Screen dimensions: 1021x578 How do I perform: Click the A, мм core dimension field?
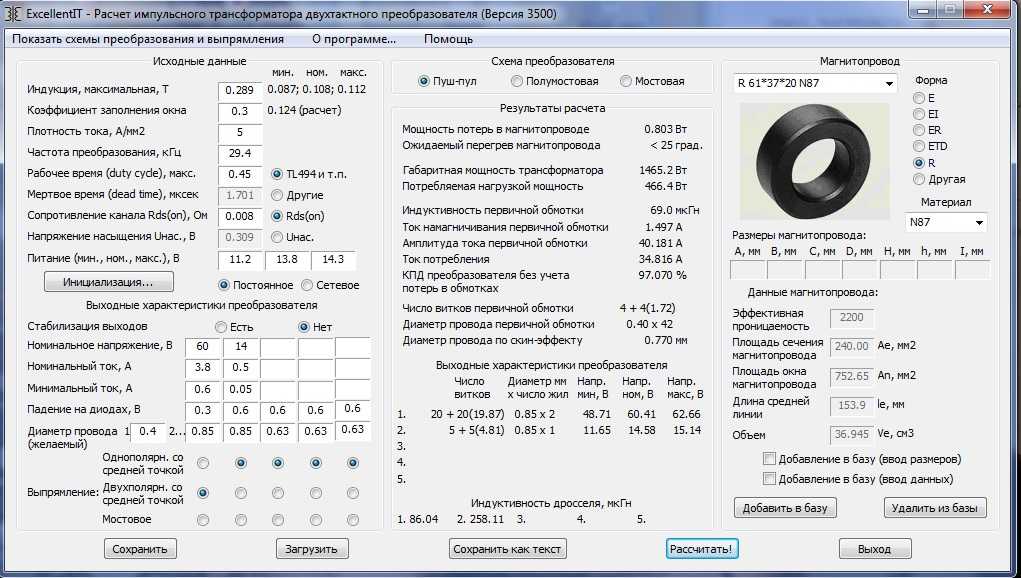[748, 269]
